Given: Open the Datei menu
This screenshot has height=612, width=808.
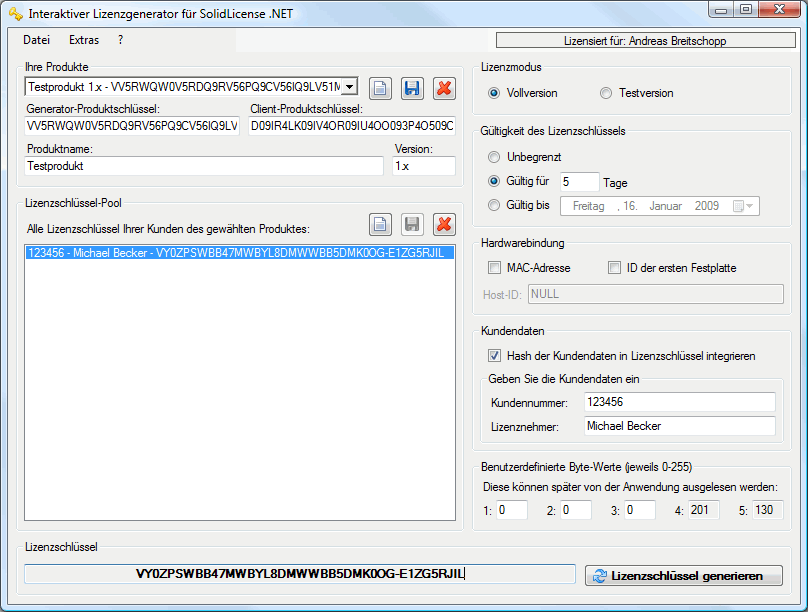Looking at the screenshot, I should tap(36, 40).
